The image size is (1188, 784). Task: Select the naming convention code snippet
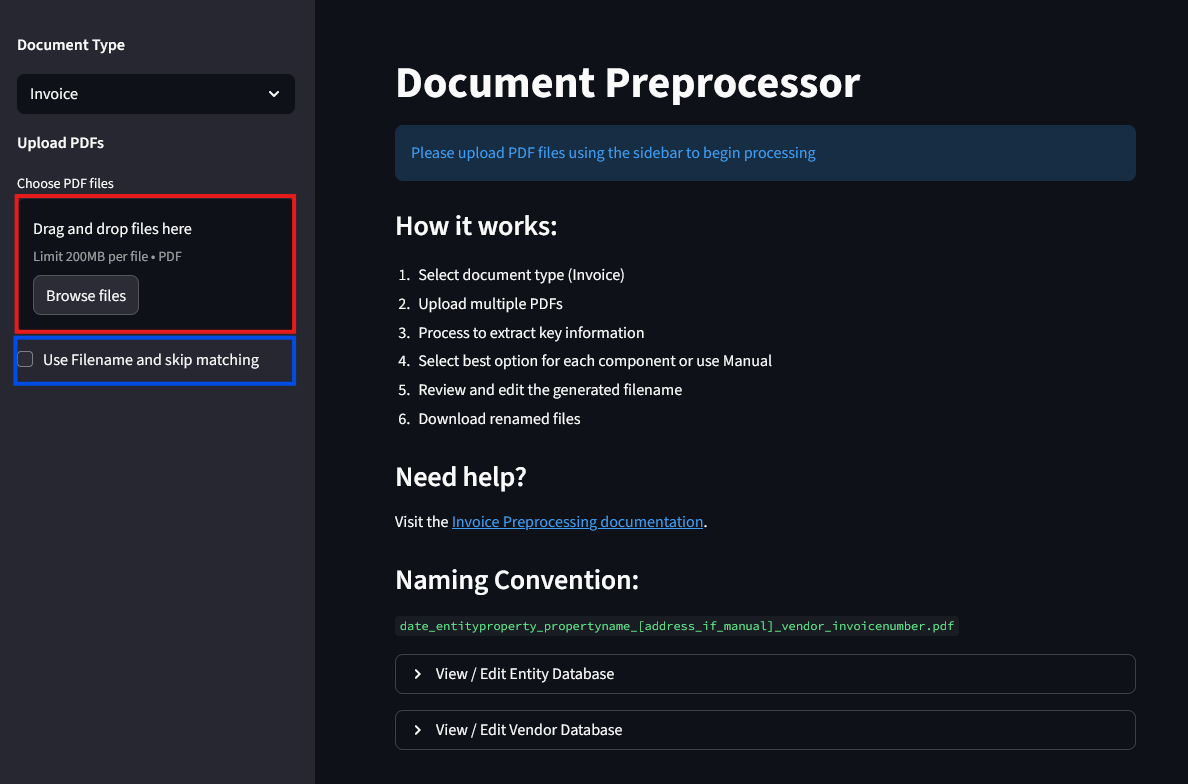tap(676, 625)
